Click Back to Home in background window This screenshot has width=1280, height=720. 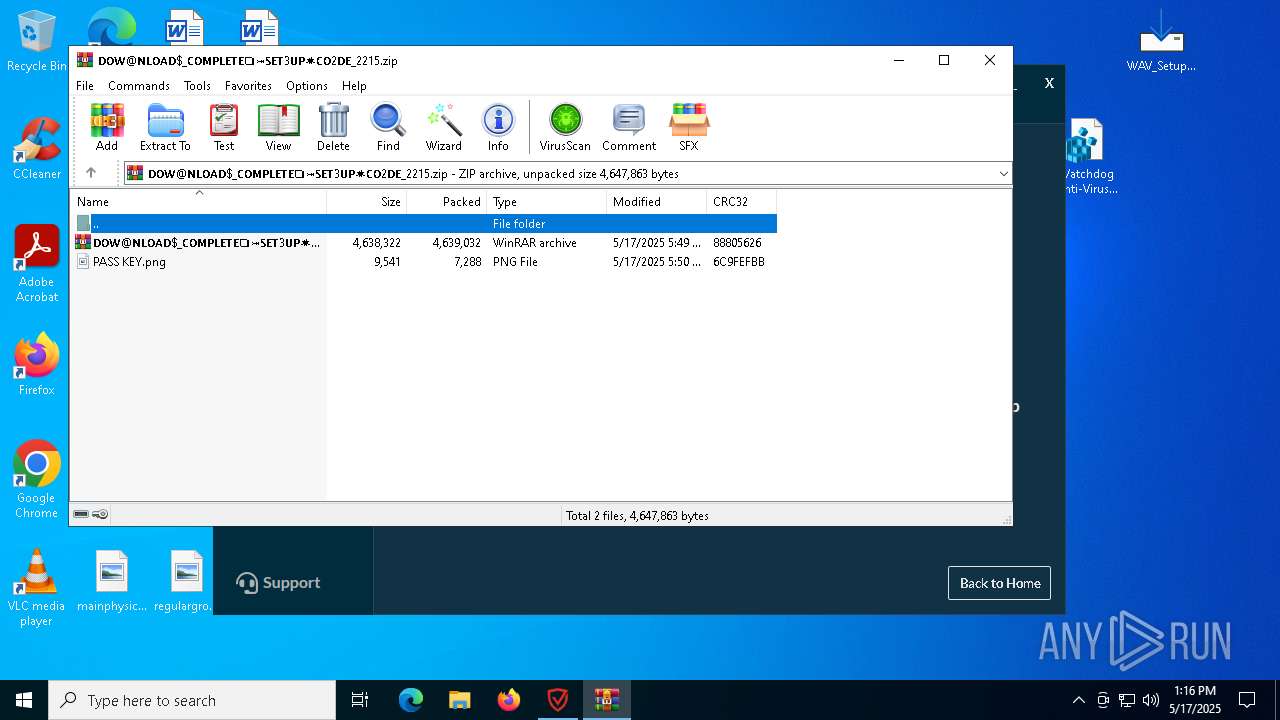(x=999, y=583)
